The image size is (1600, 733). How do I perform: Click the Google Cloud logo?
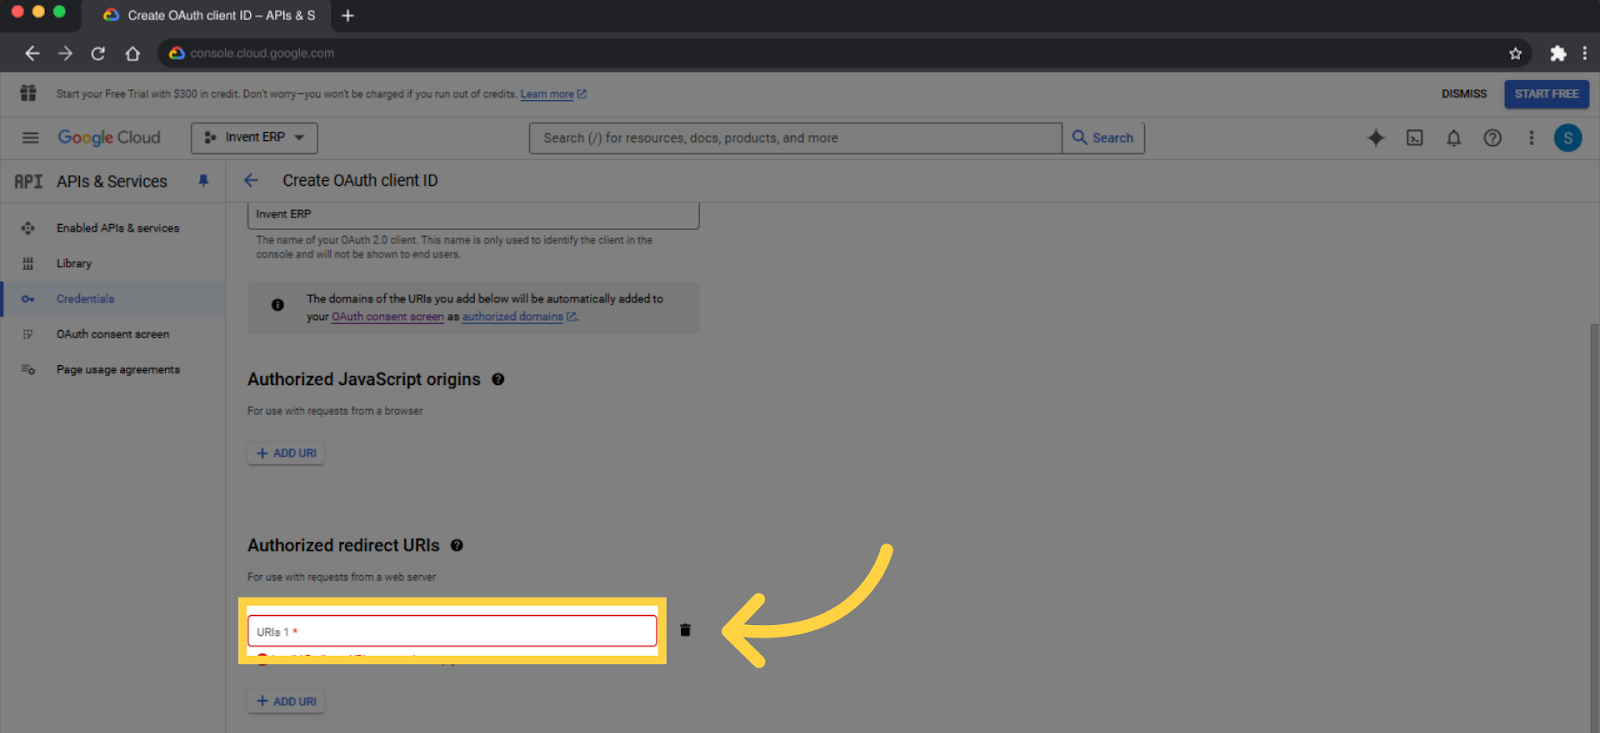(109, 138)
